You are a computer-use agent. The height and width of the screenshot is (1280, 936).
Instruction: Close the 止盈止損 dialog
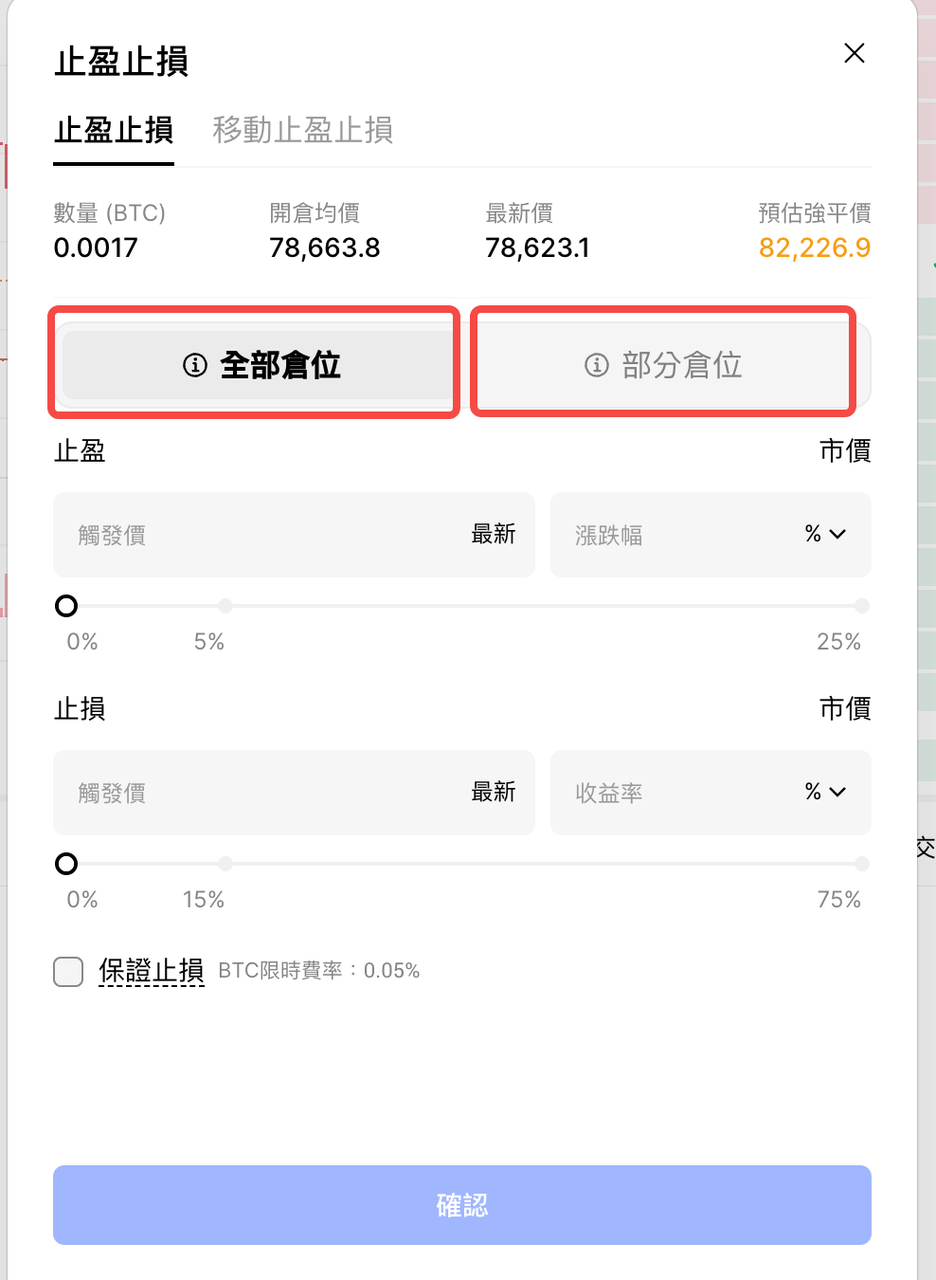[854, 54]
